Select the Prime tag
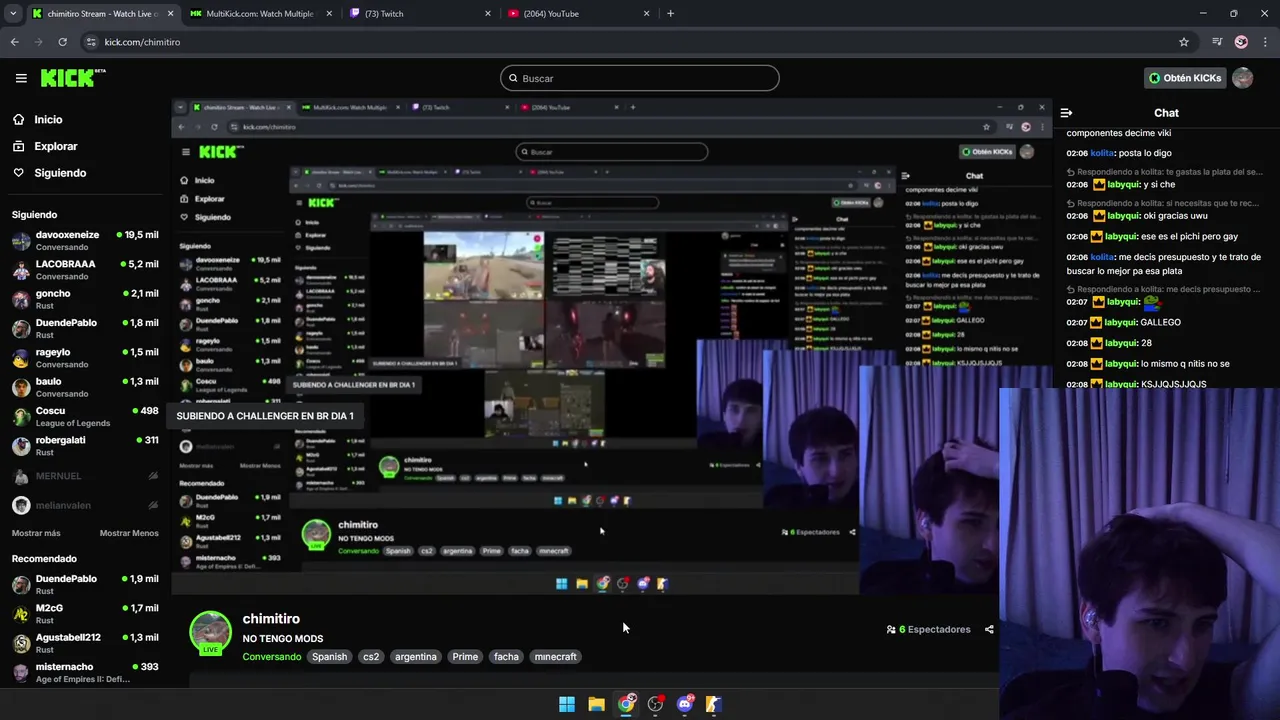This screenshot has width=1280, height=720. 465,657
